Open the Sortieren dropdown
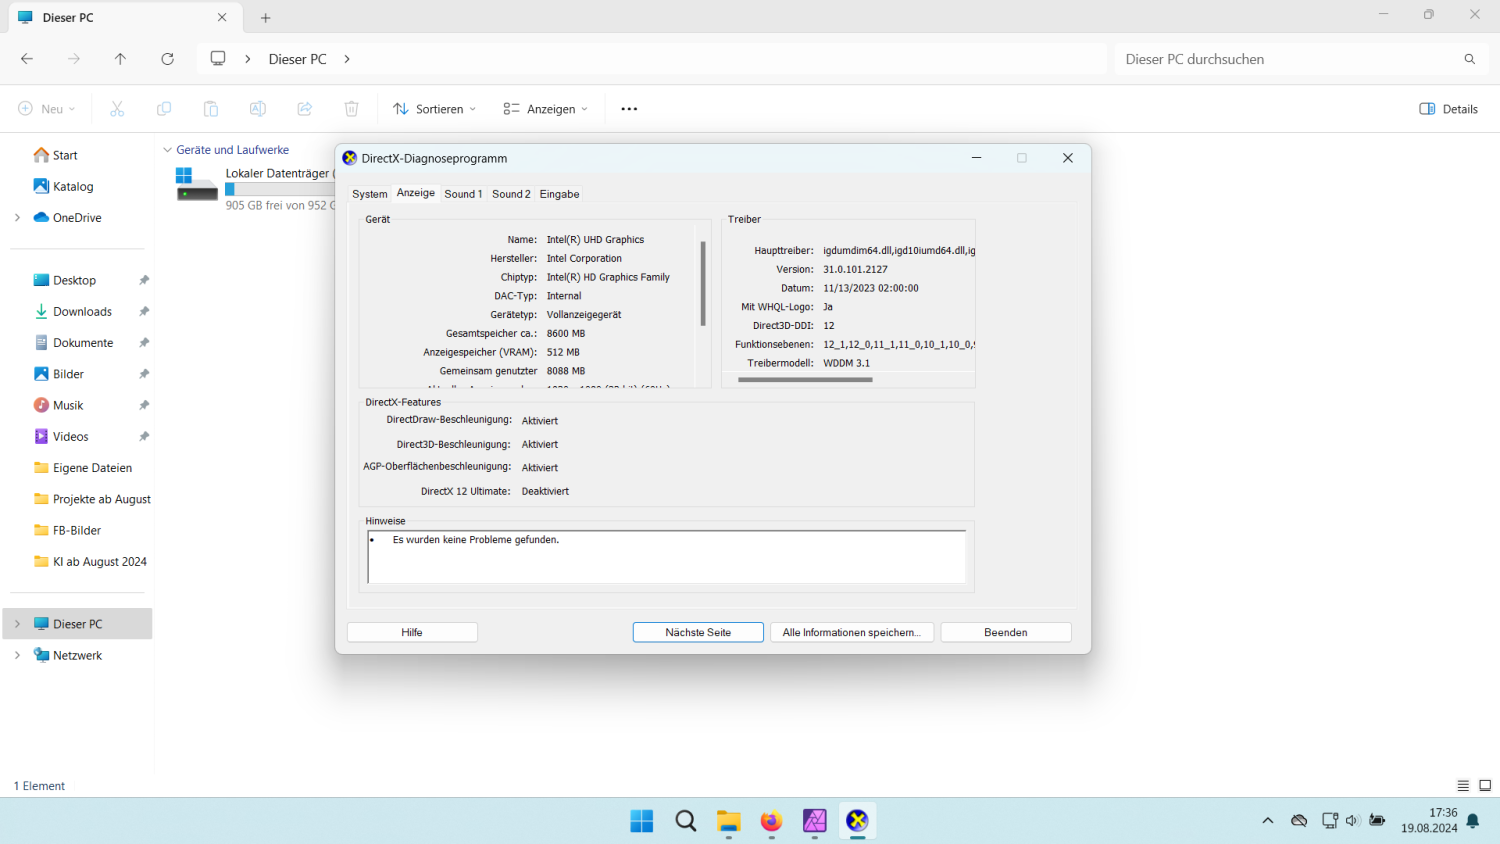This screenshot has height=844, width=1500. (435, 109)
